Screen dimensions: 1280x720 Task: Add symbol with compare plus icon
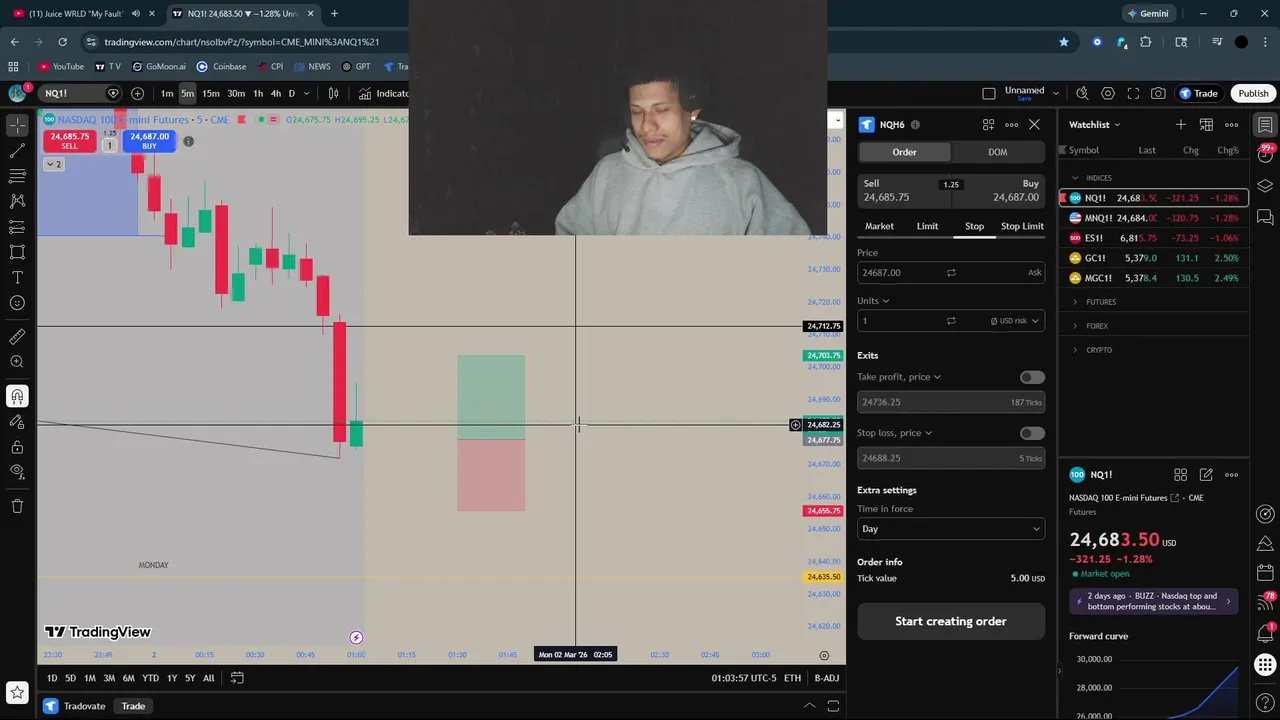(137, 93)
